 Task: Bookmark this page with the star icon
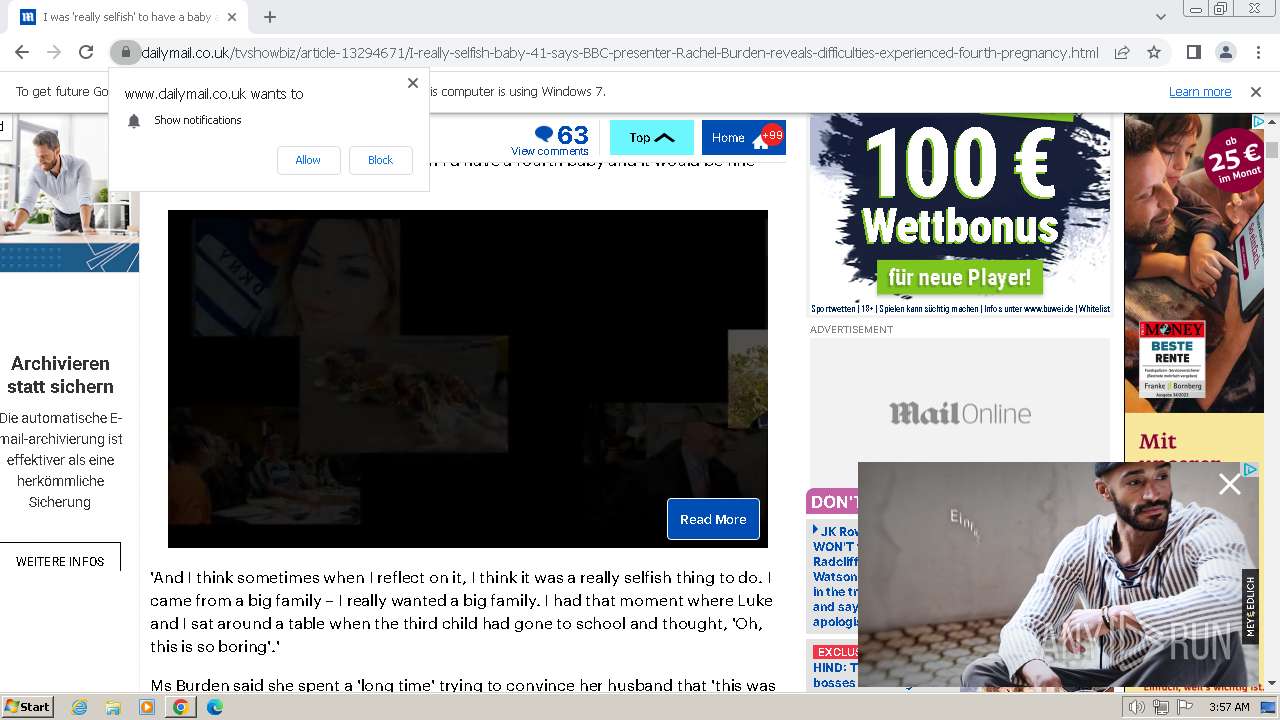coord(1154,53)
